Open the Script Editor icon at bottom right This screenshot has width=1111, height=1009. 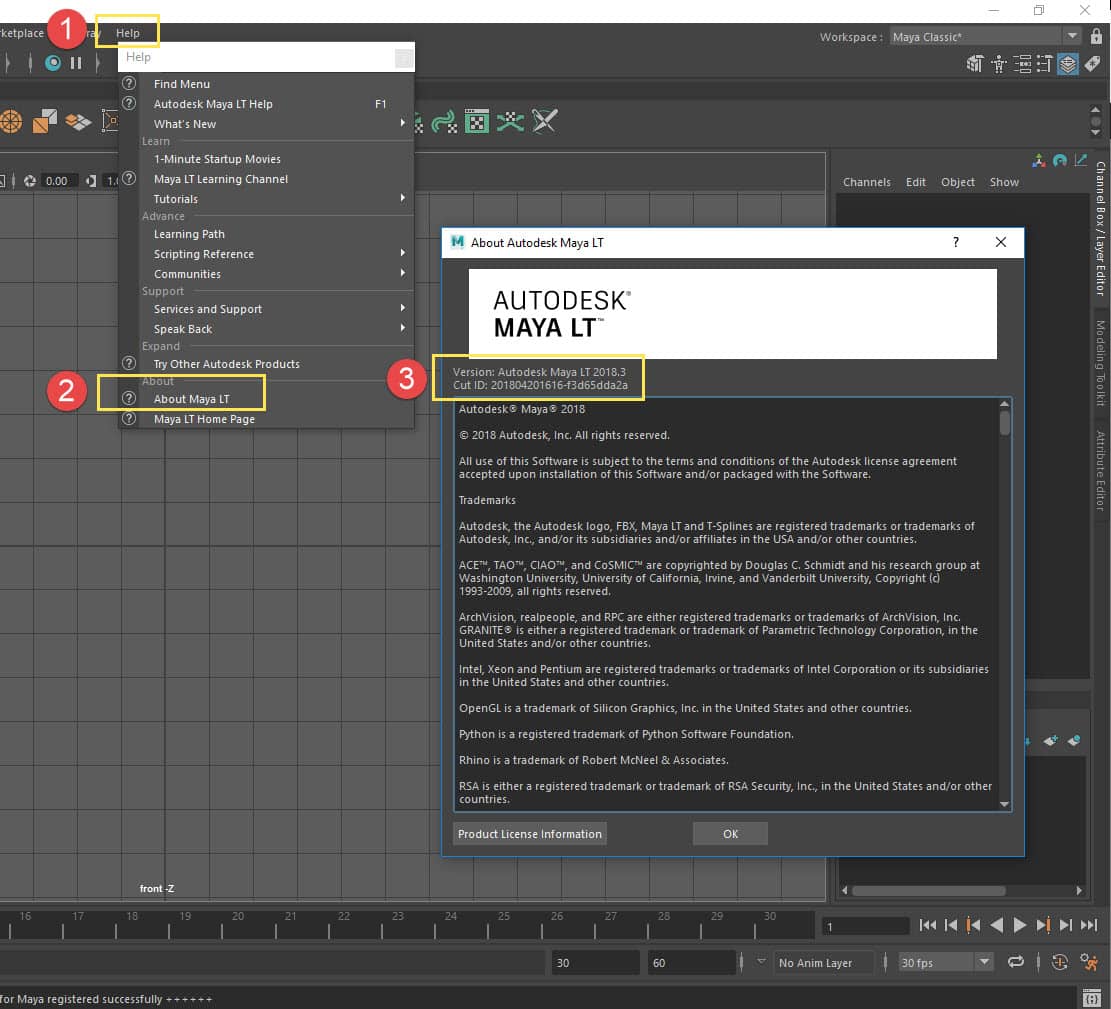tap(1092, 998)
